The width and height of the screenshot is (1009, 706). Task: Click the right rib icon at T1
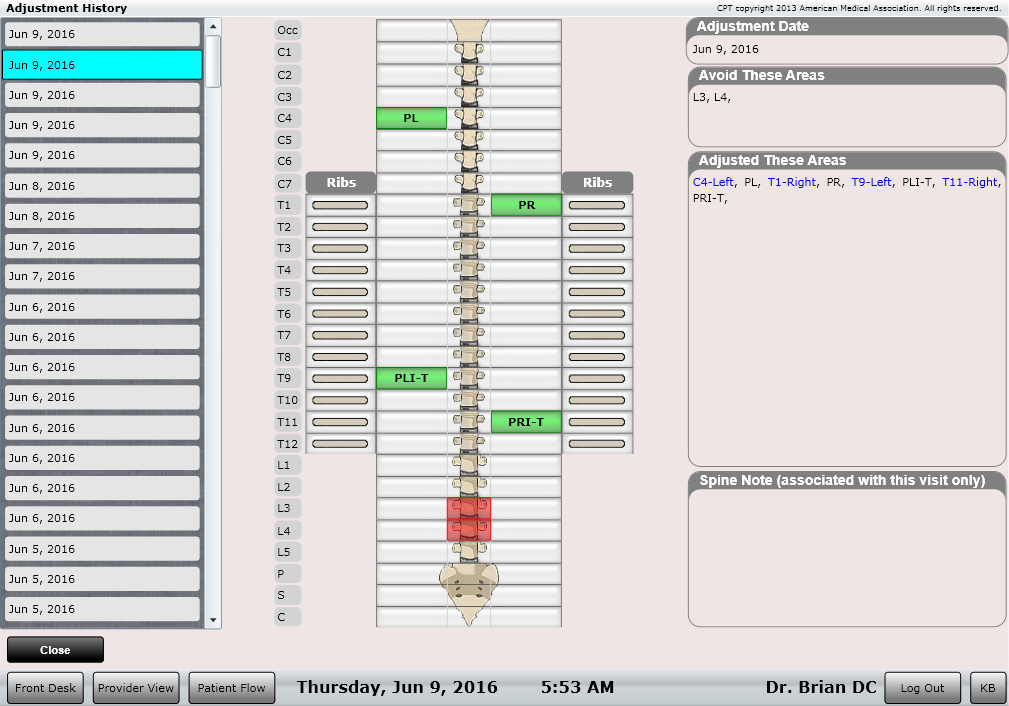[x=597, y=205]
